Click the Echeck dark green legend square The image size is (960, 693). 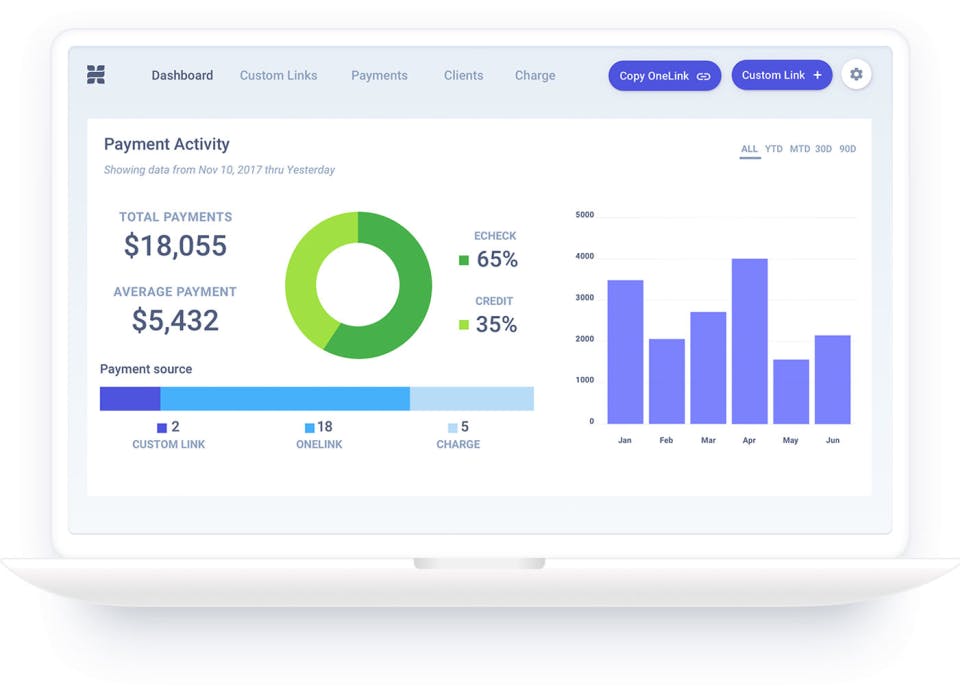point(464,260)
